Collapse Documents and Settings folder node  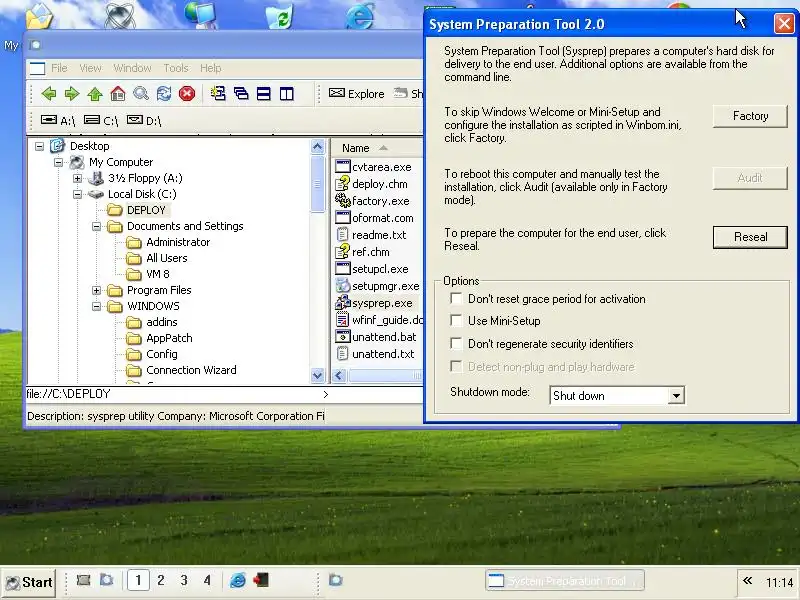coord(96,226)
